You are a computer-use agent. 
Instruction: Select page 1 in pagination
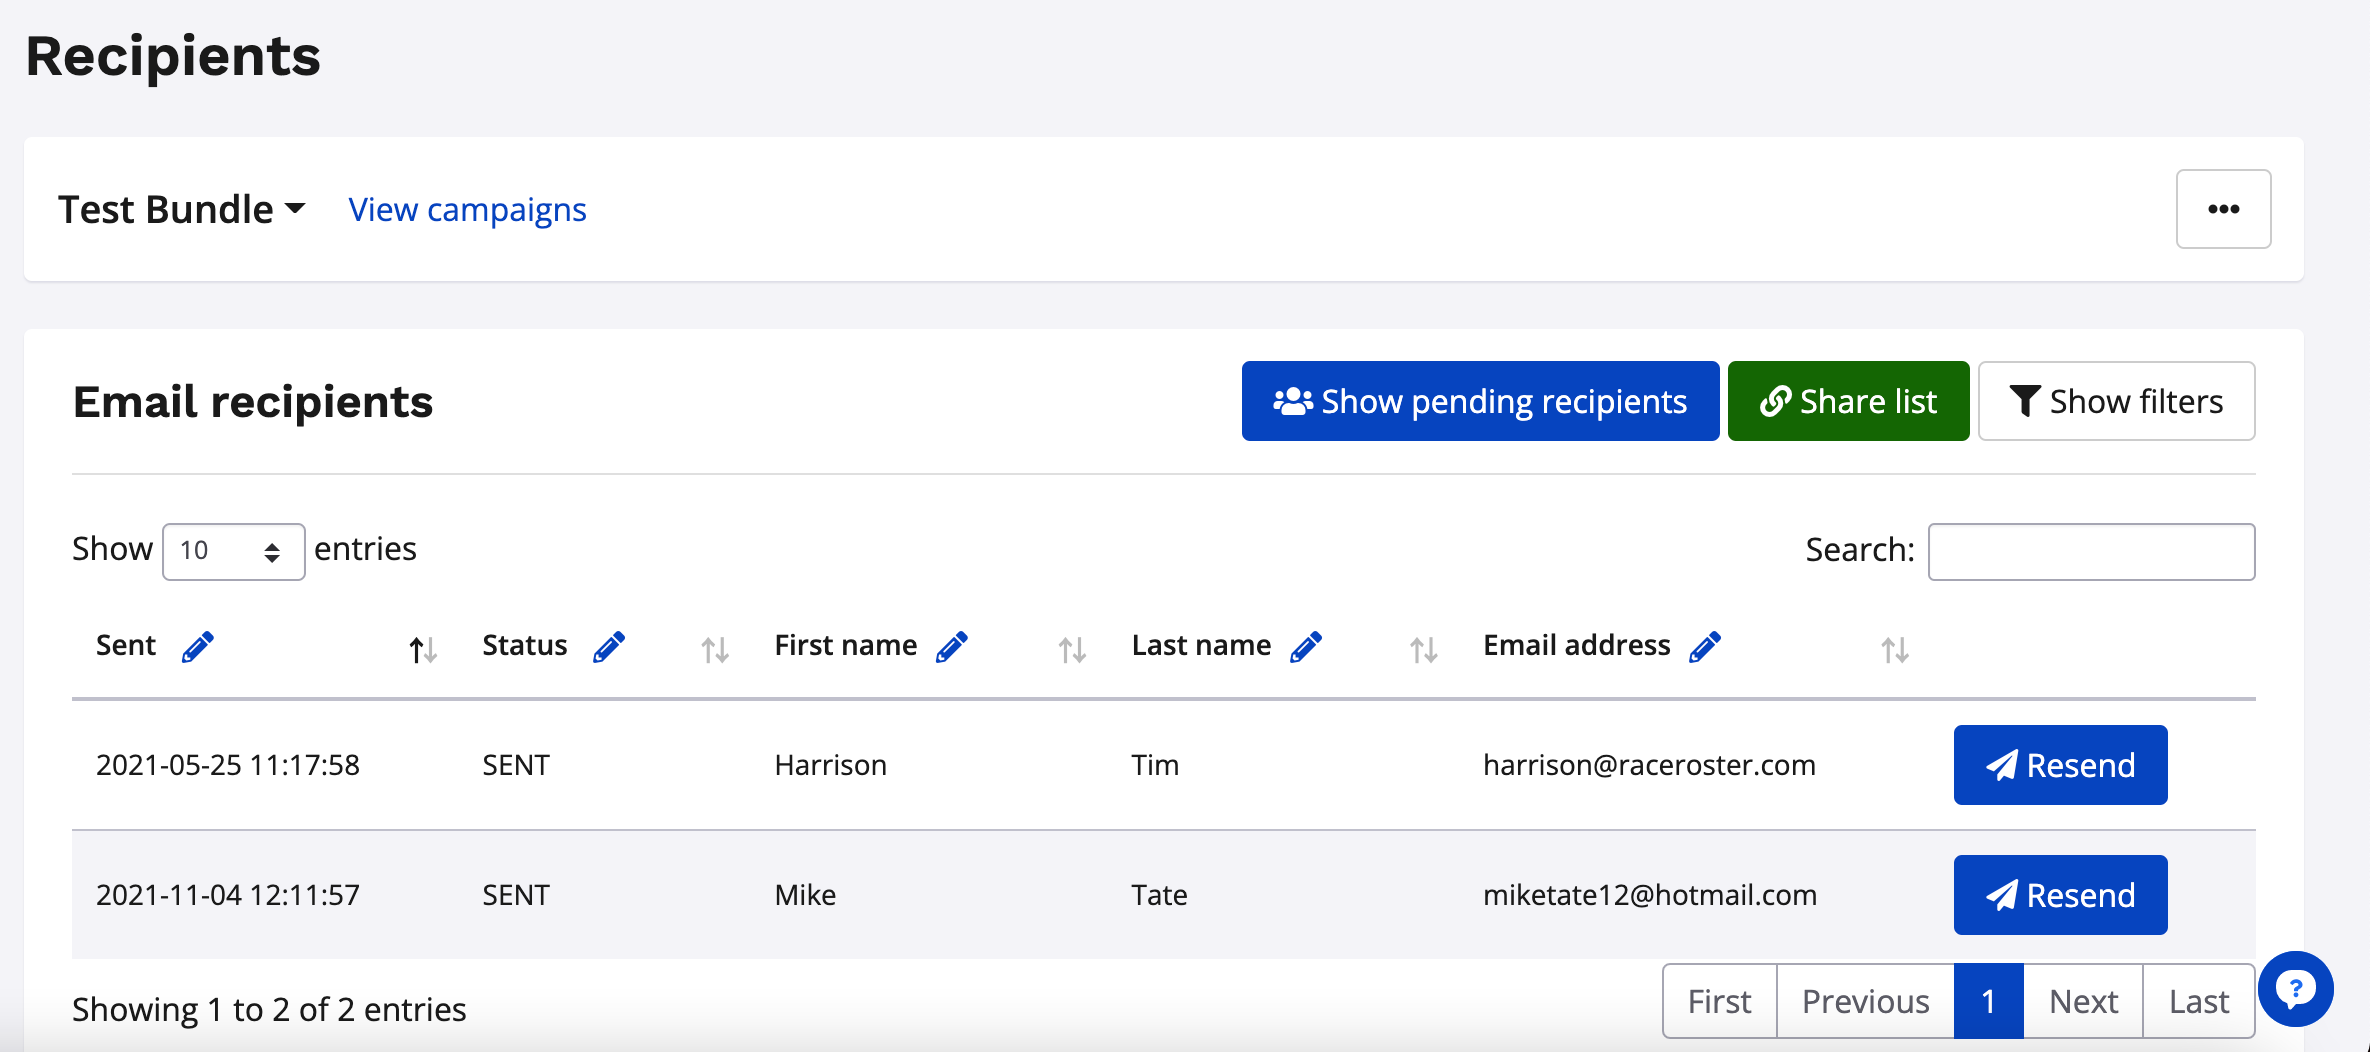coord(1988,1001)
